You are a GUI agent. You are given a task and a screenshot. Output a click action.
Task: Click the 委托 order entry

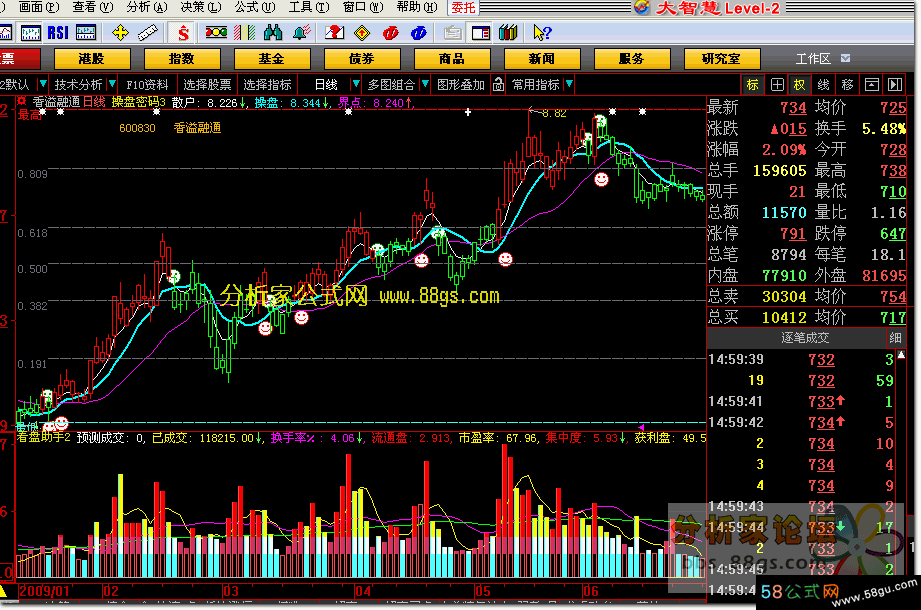click(463, 8)
